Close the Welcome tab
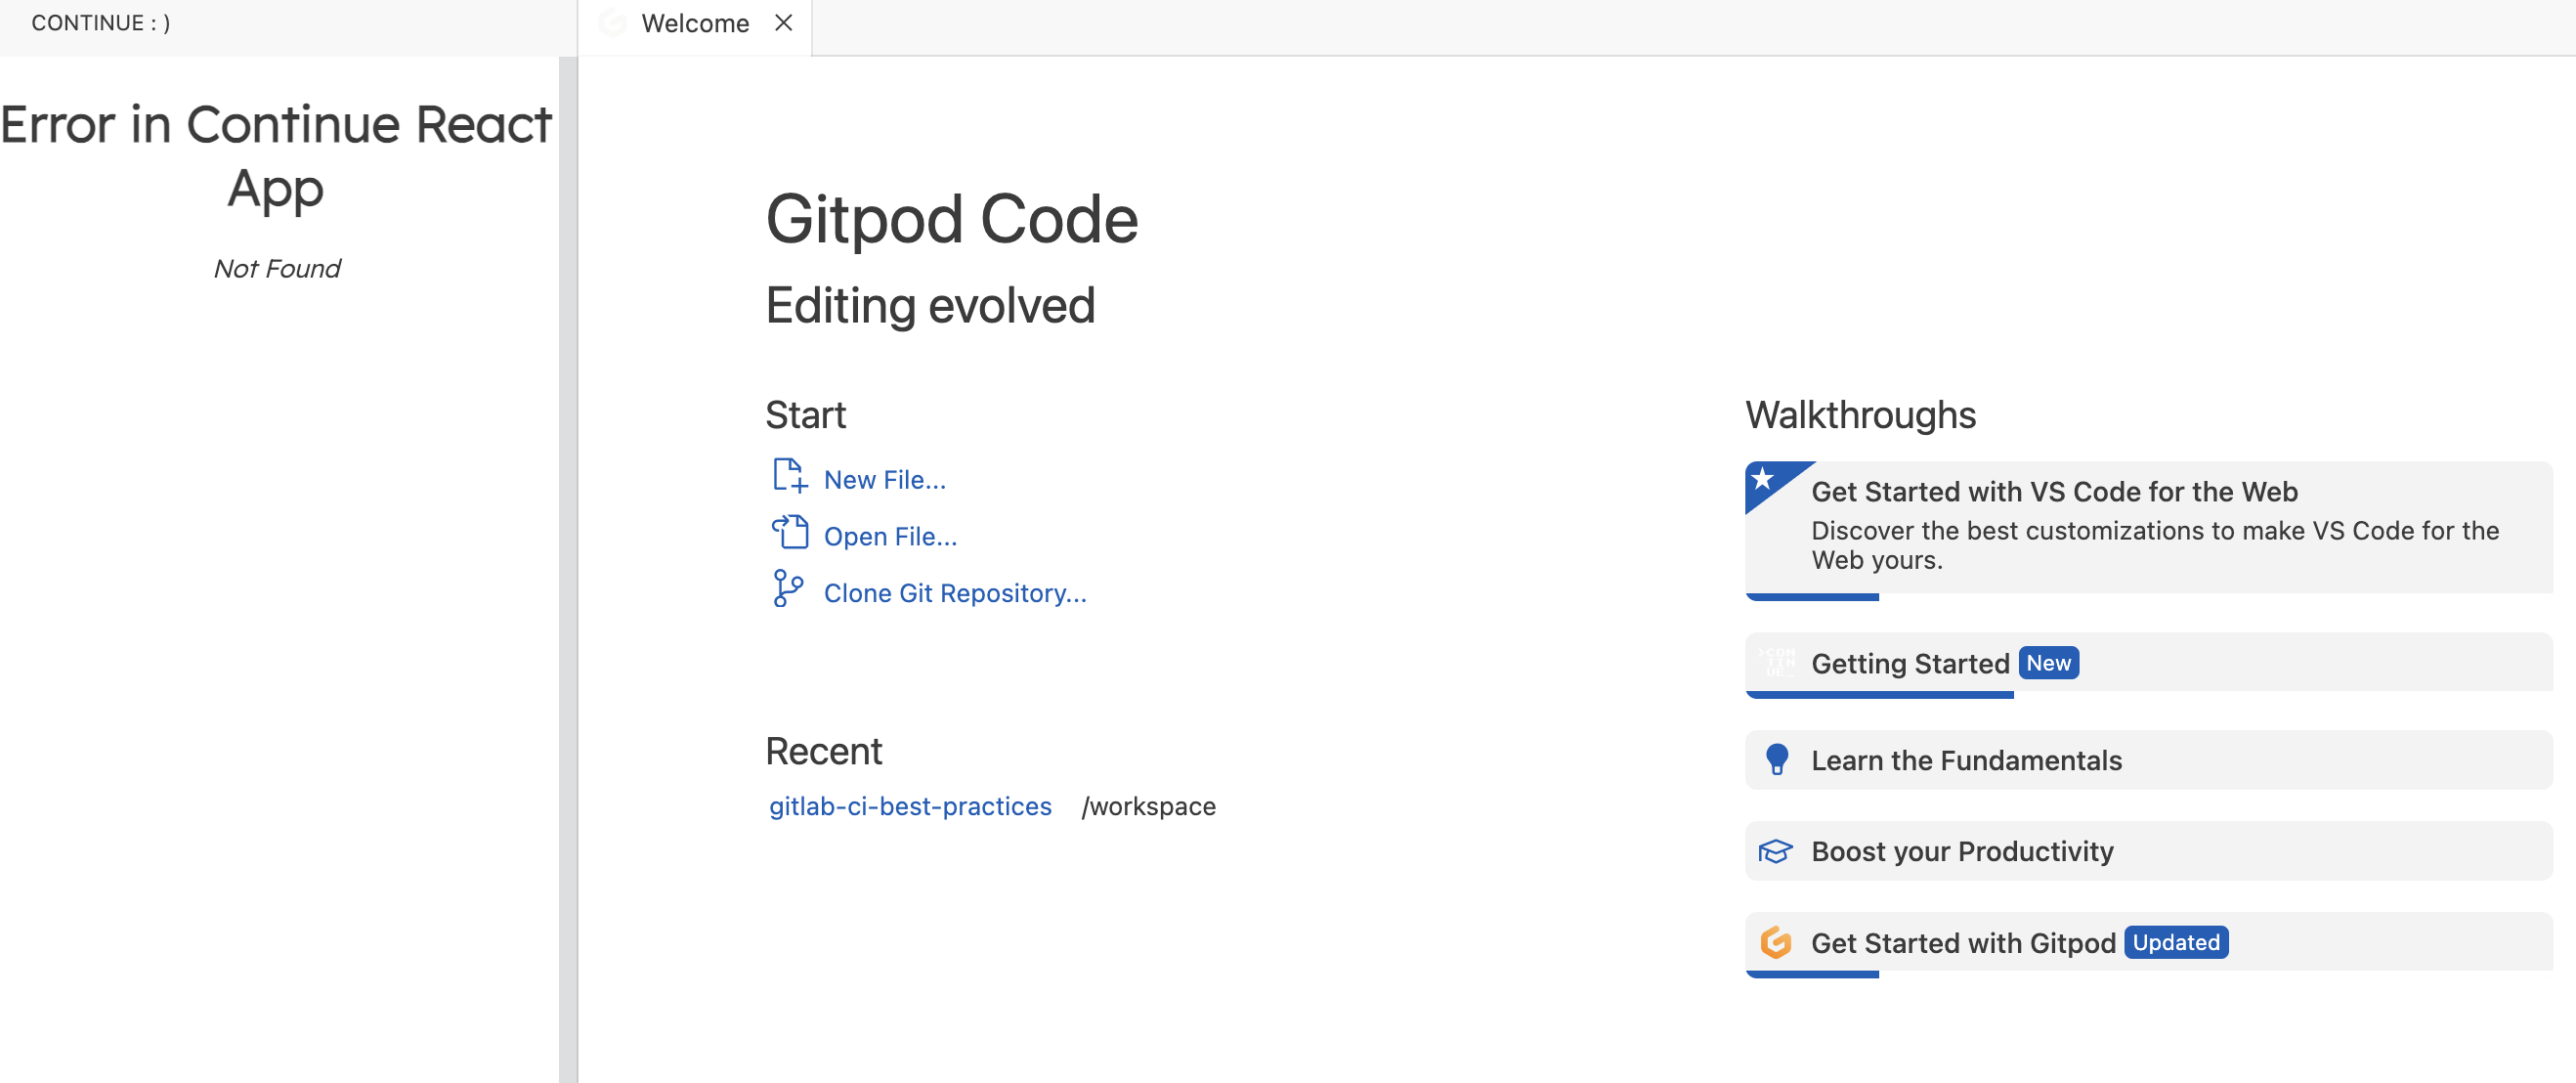The width and height of the screenshot is (2576, 1083). click(784, 23)
